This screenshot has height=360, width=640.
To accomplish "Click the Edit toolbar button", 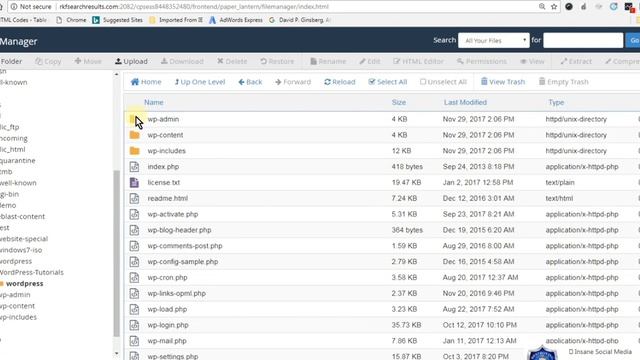I will (x=370, y=61).
